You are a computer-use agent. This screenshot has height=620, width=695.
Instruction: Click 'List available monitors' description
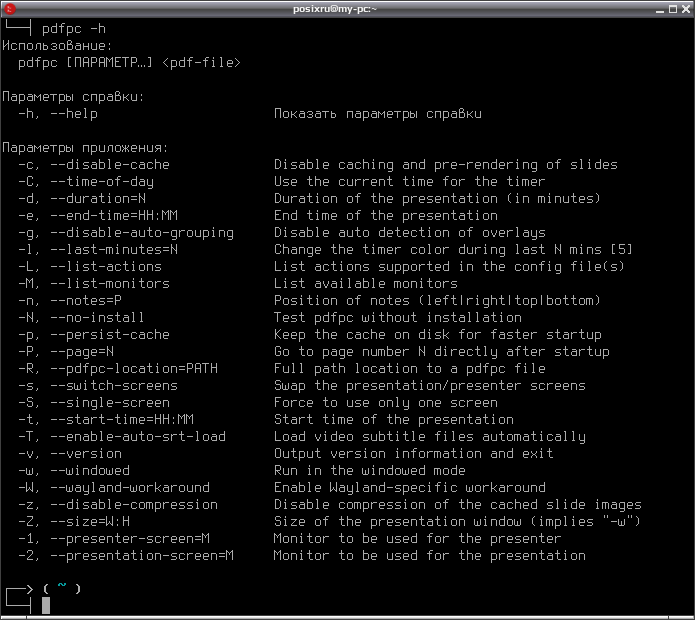pos(366,284)
